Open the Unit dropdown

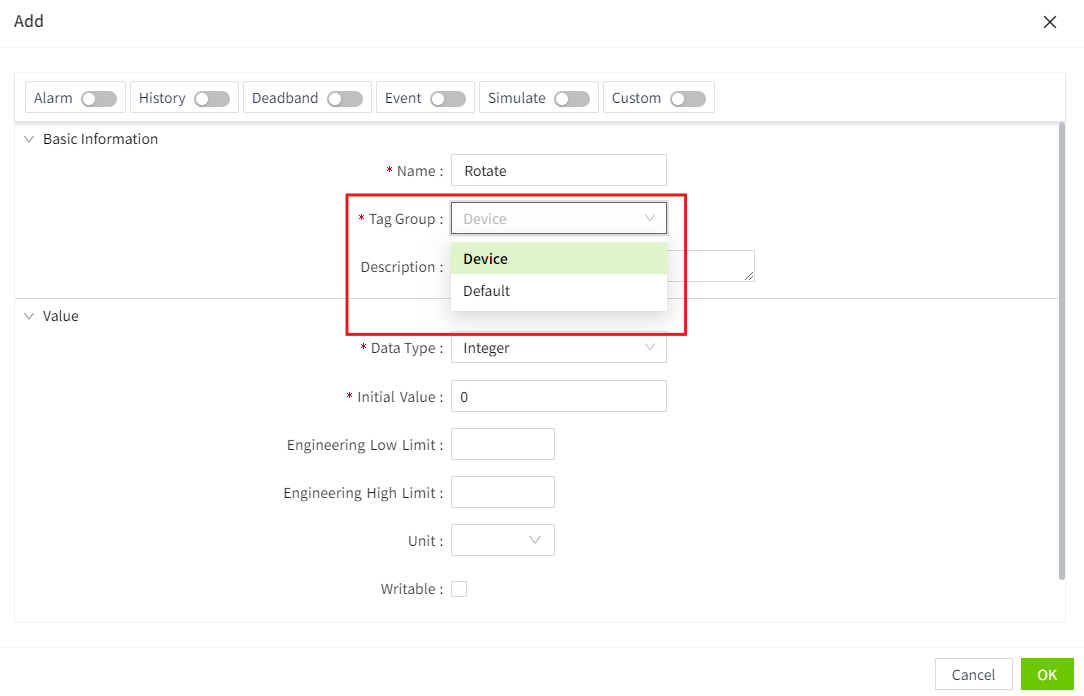tap(503, 540)
